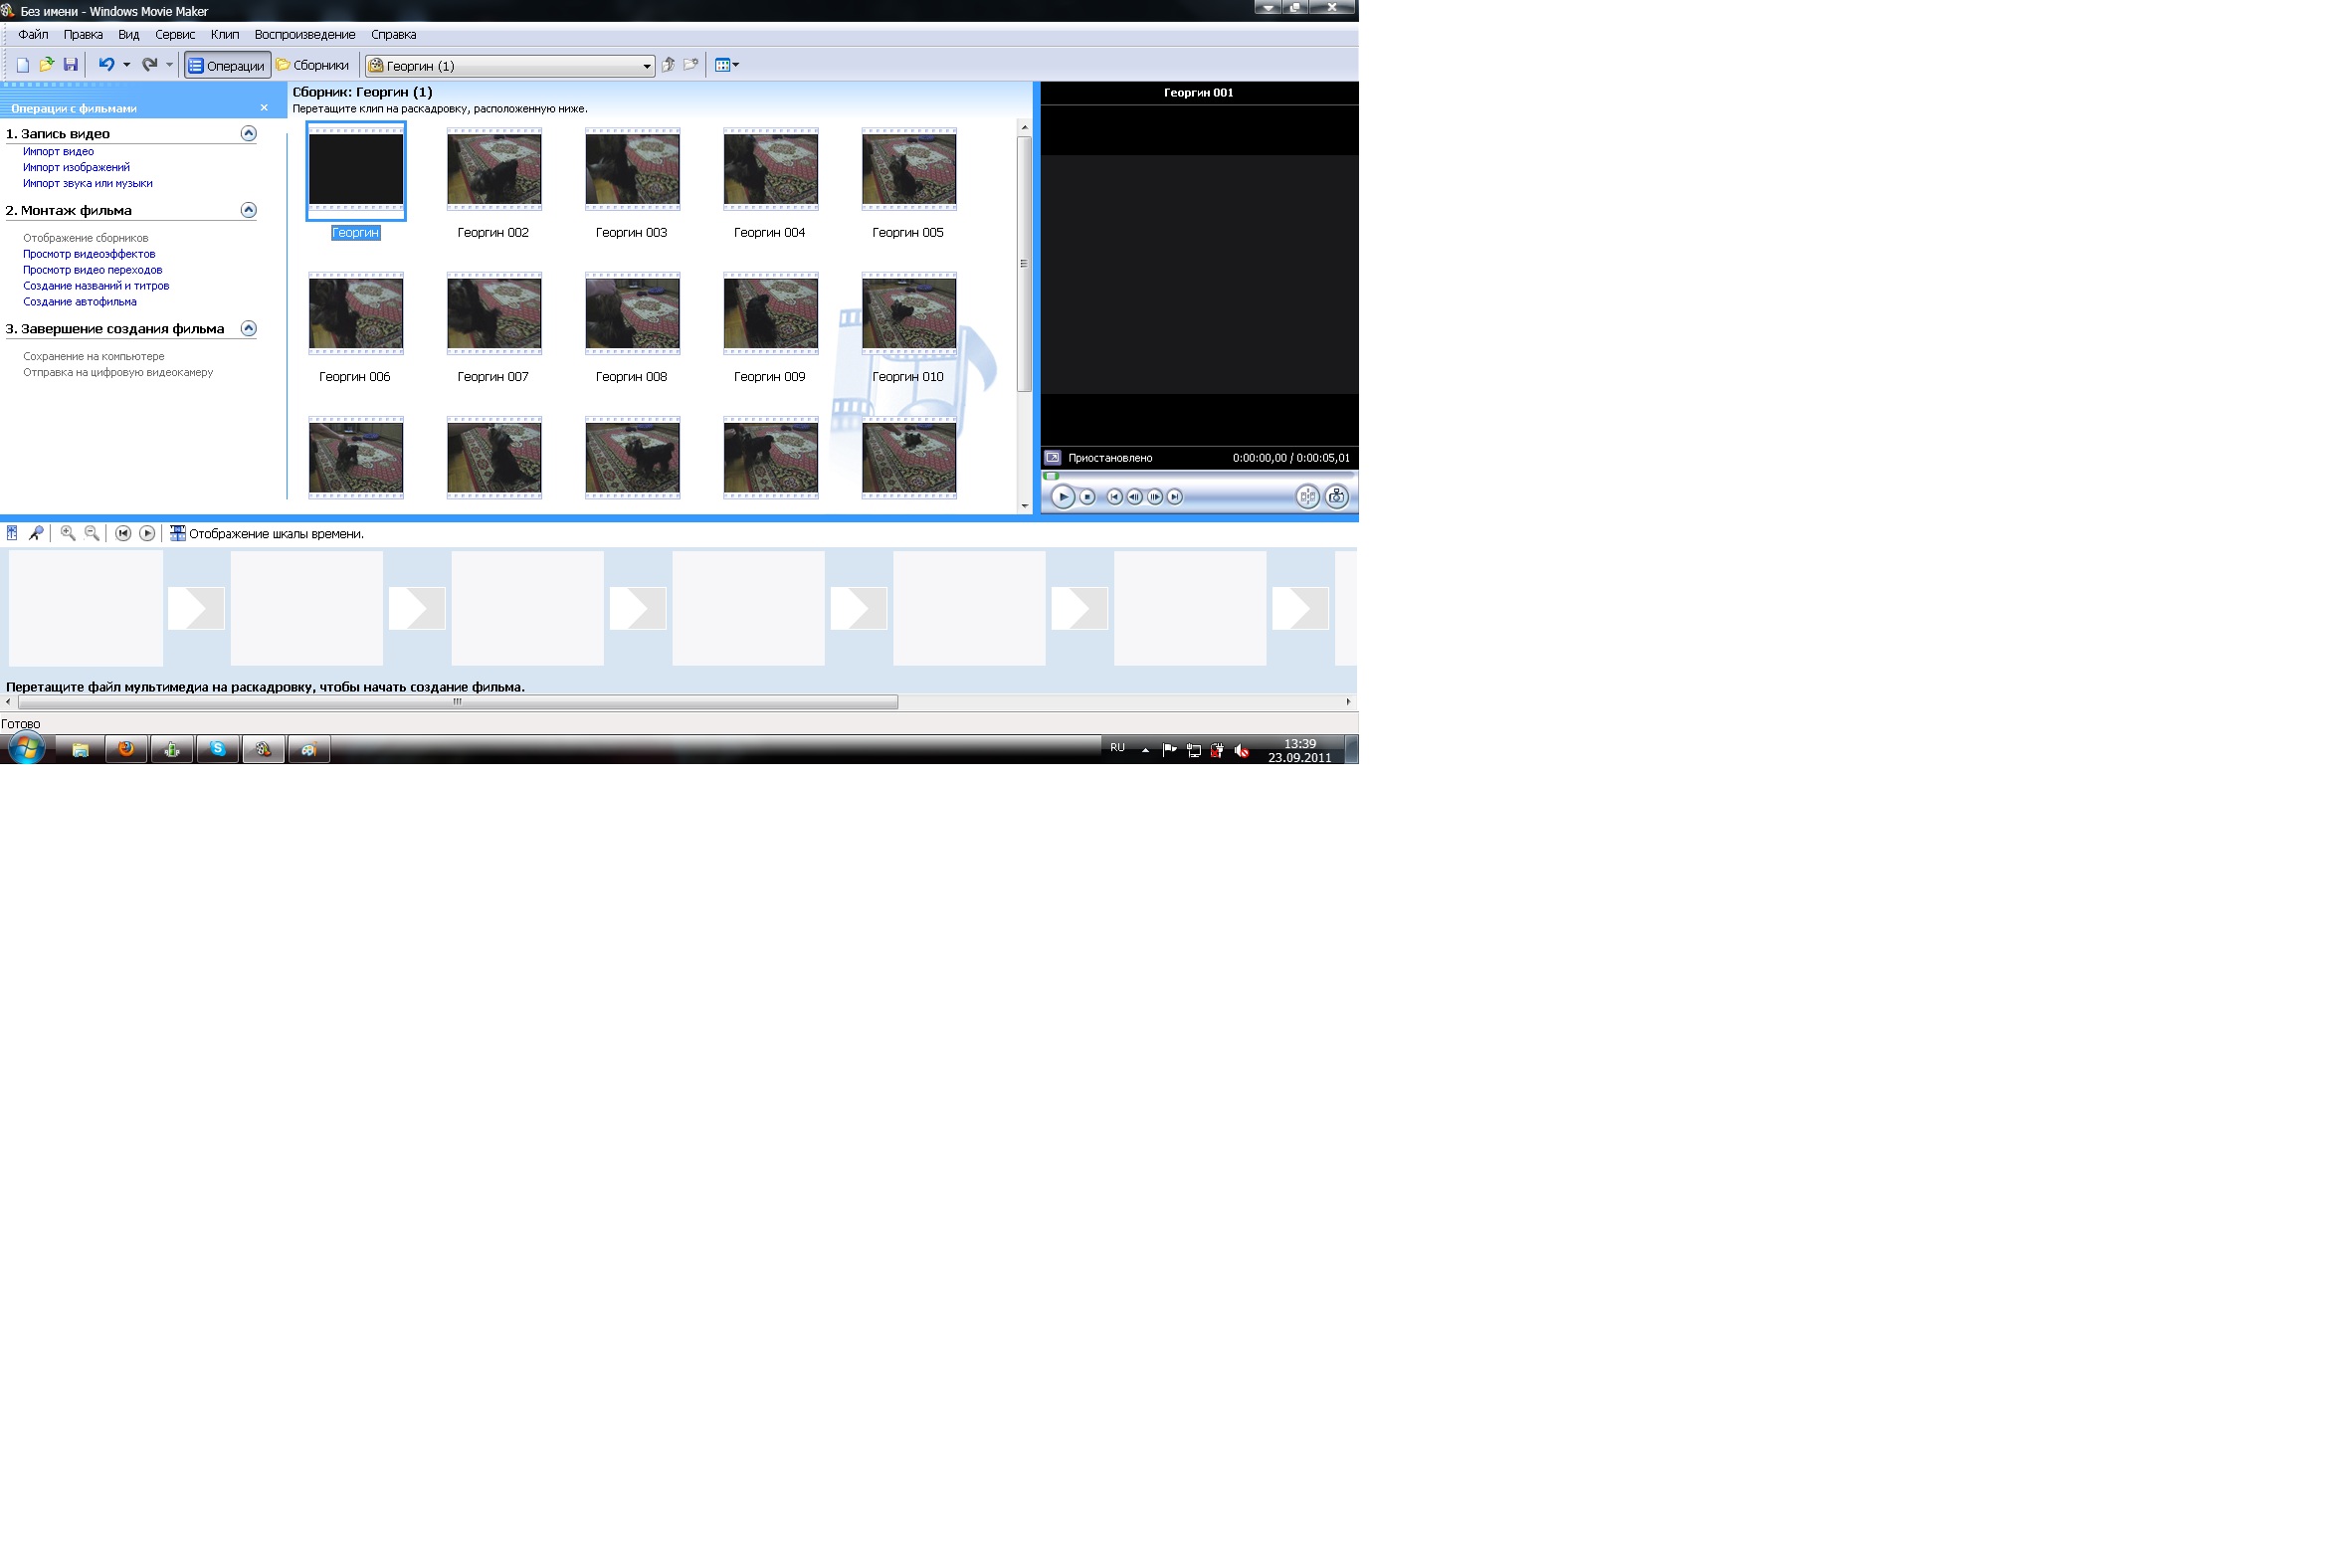Open the Сервис menu
Viewport: 2348px width, 1568px height.
174,35
